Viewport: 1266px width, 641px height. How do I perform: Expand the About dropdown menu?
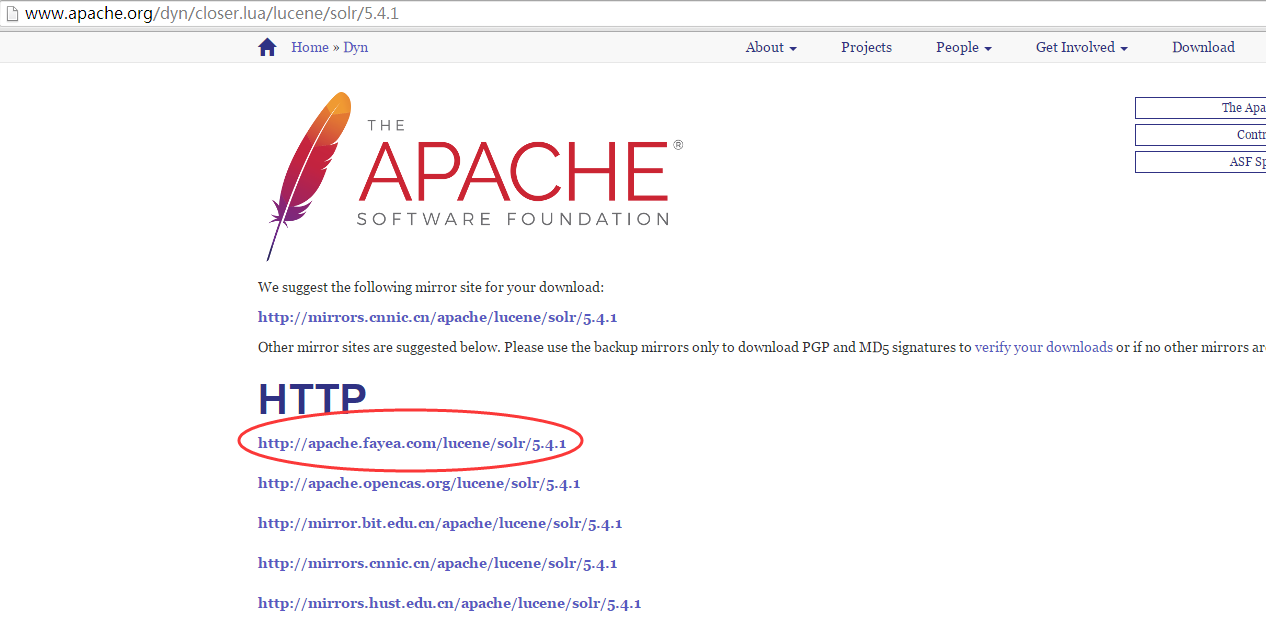771,47
